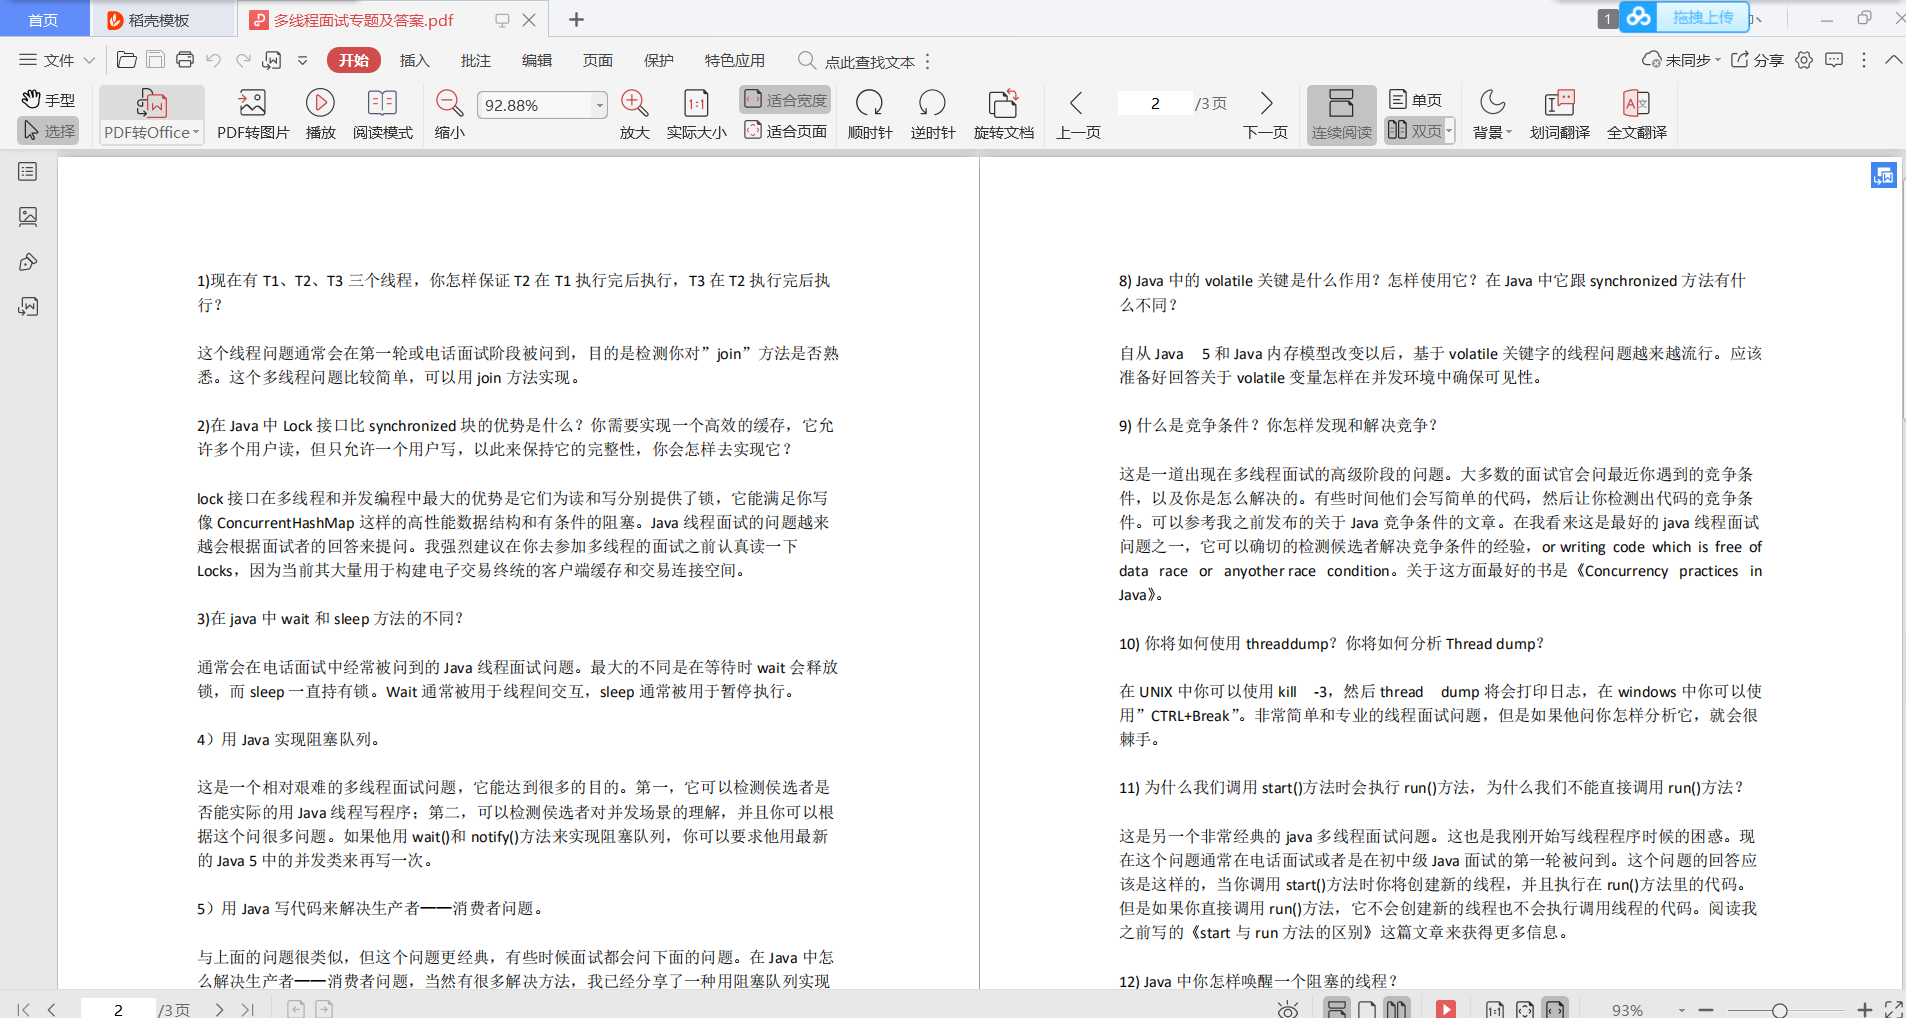The image size is (1906, 1018).
Task: Click the open folder icon
Action: click(127, 60)
